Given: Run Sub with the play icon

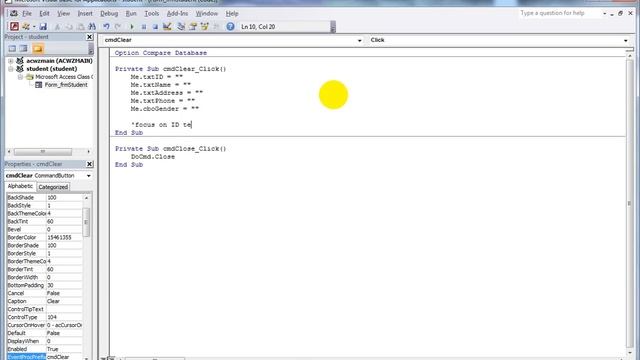Looking at the screenshot, I should (x=132, y=27).
